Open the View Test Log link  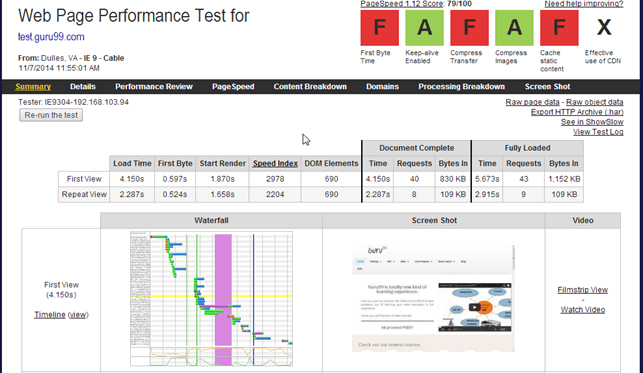click(x=598, y=132)
